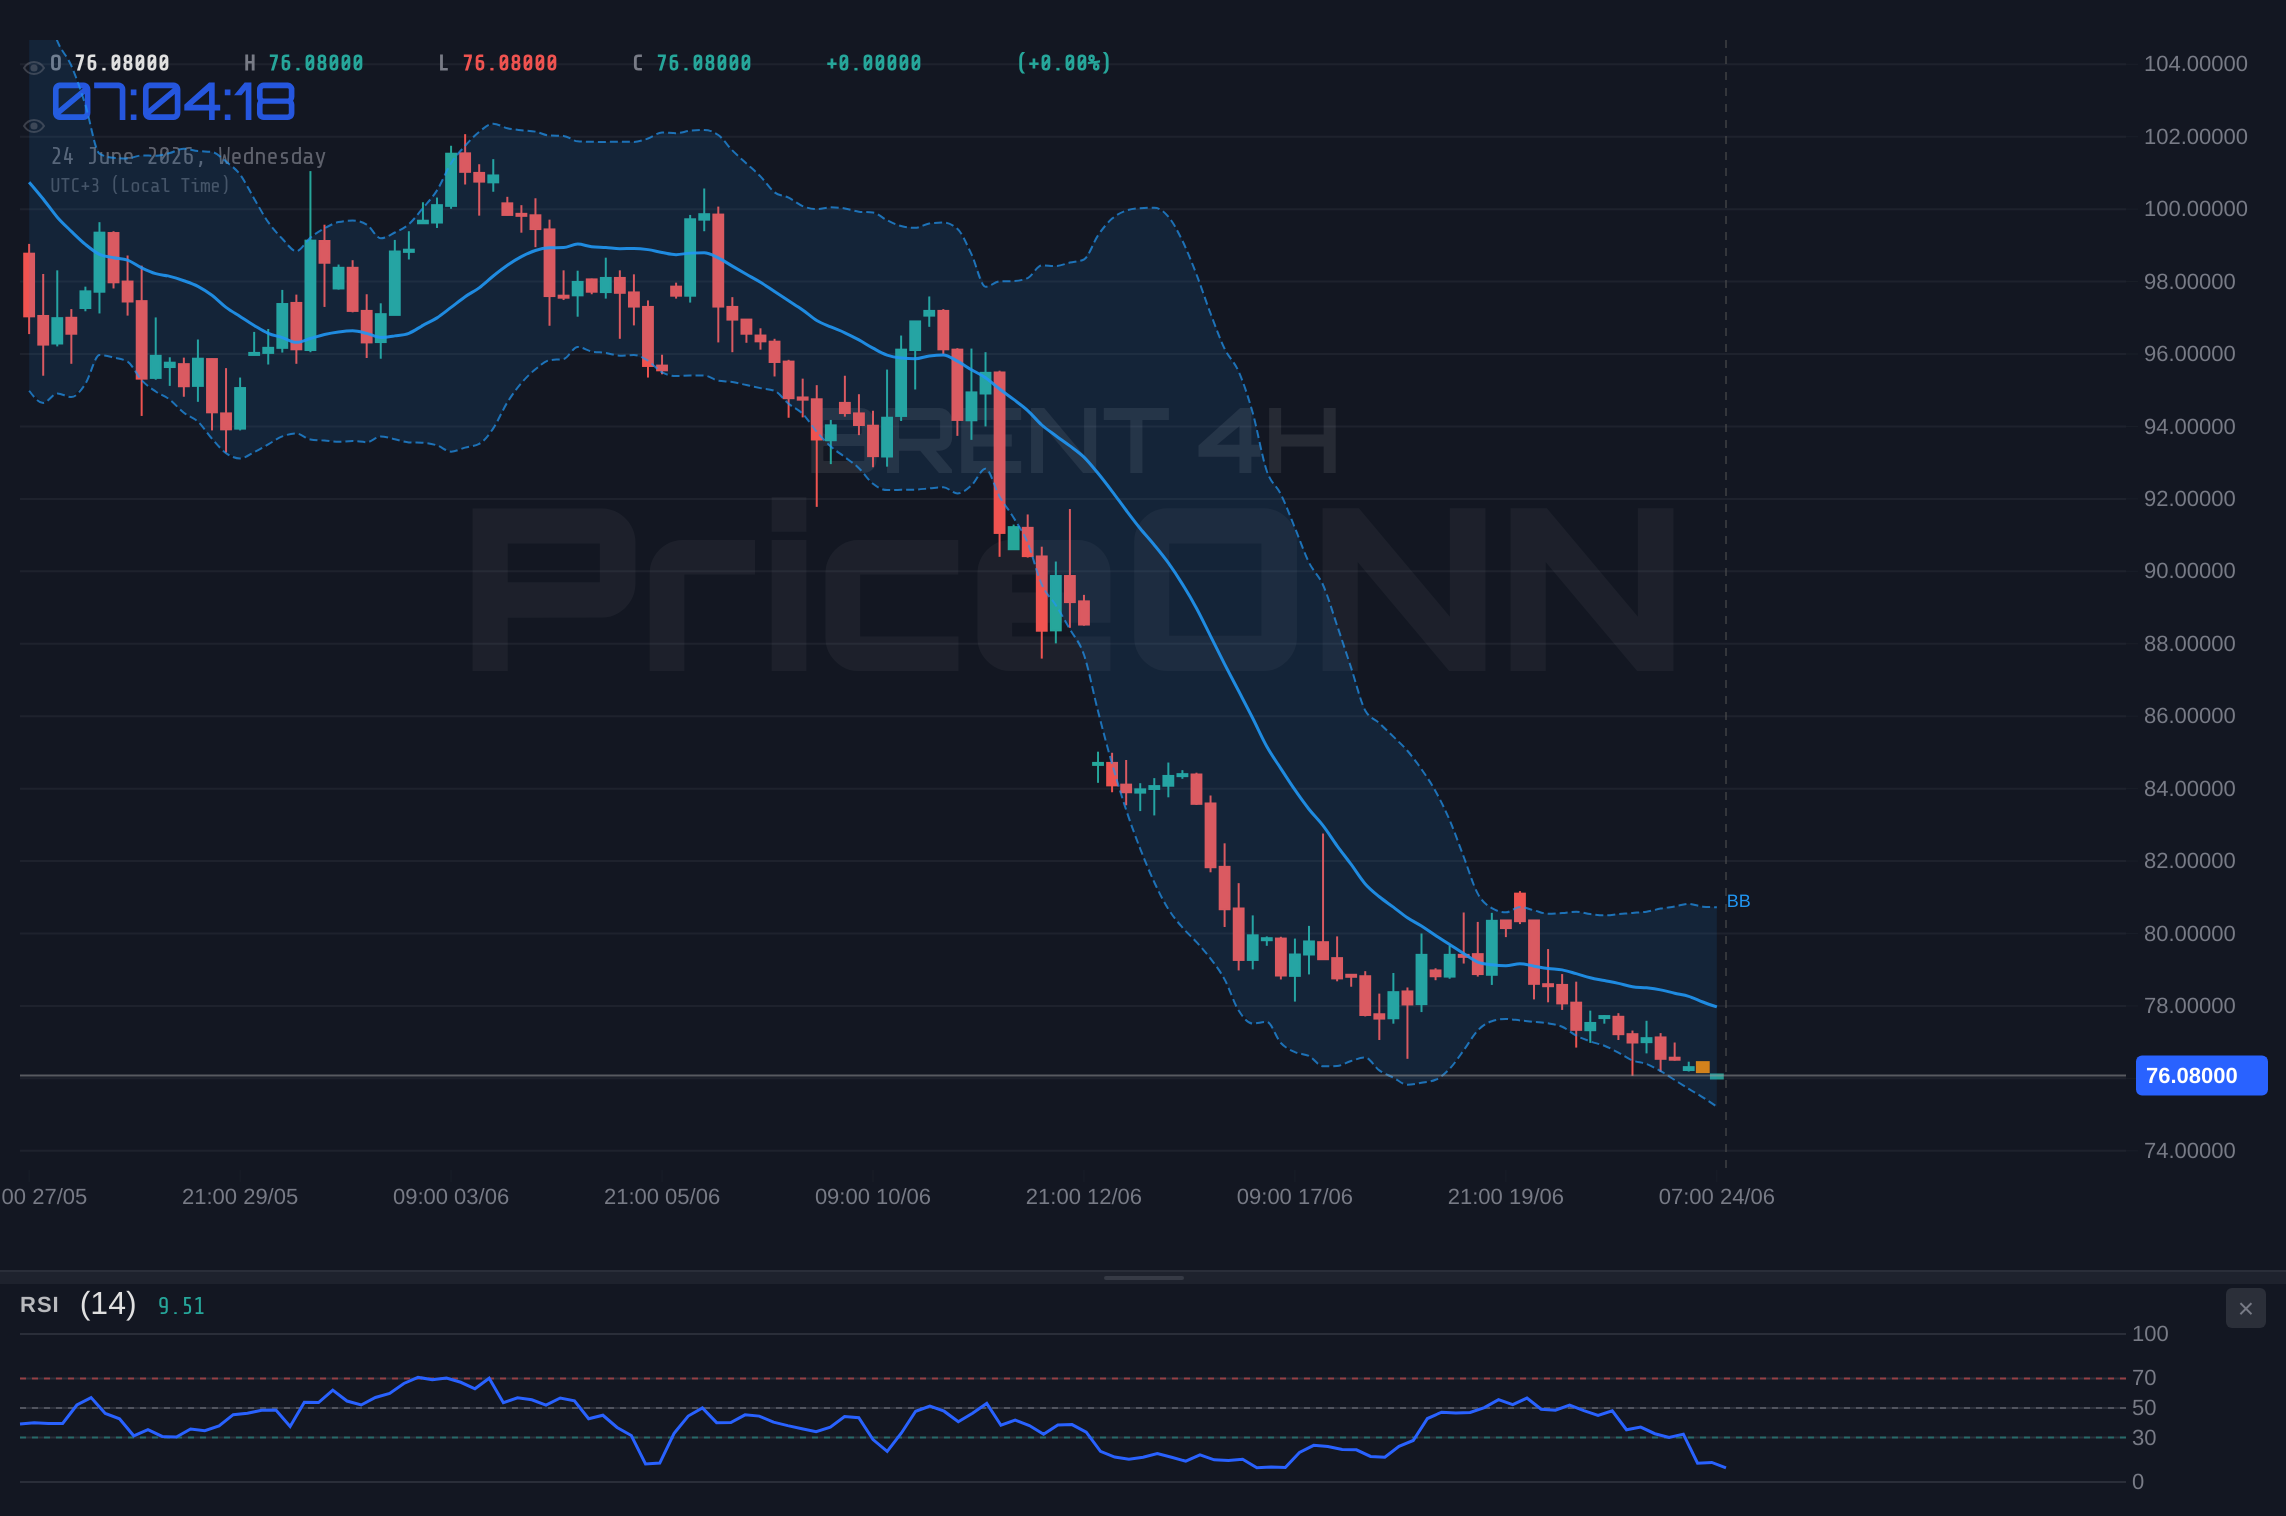The image size is (2286, 1516).
Task: Click the 74.00000 price axis label
Action: pos(2189,1151)
